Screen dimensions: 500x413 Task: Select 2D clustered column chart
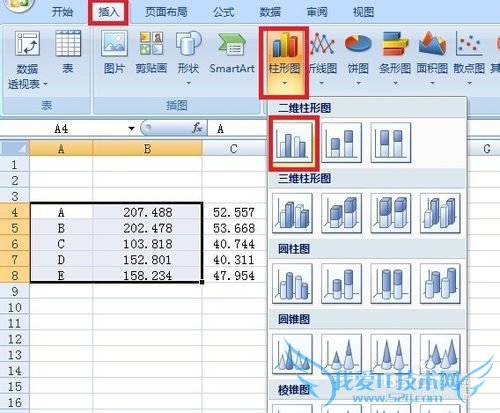click(293, 142)
